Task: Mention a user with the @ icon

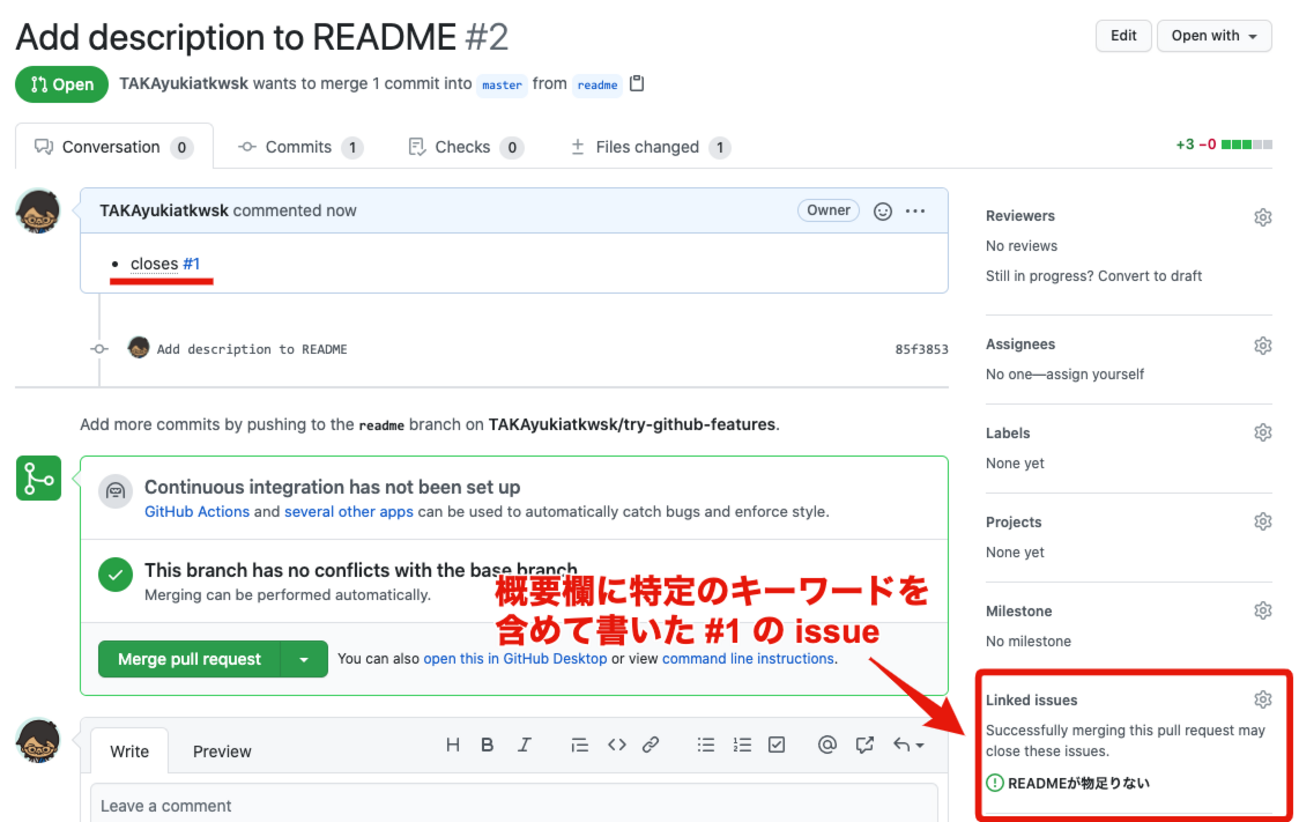Action: click(x=827, y=745)
